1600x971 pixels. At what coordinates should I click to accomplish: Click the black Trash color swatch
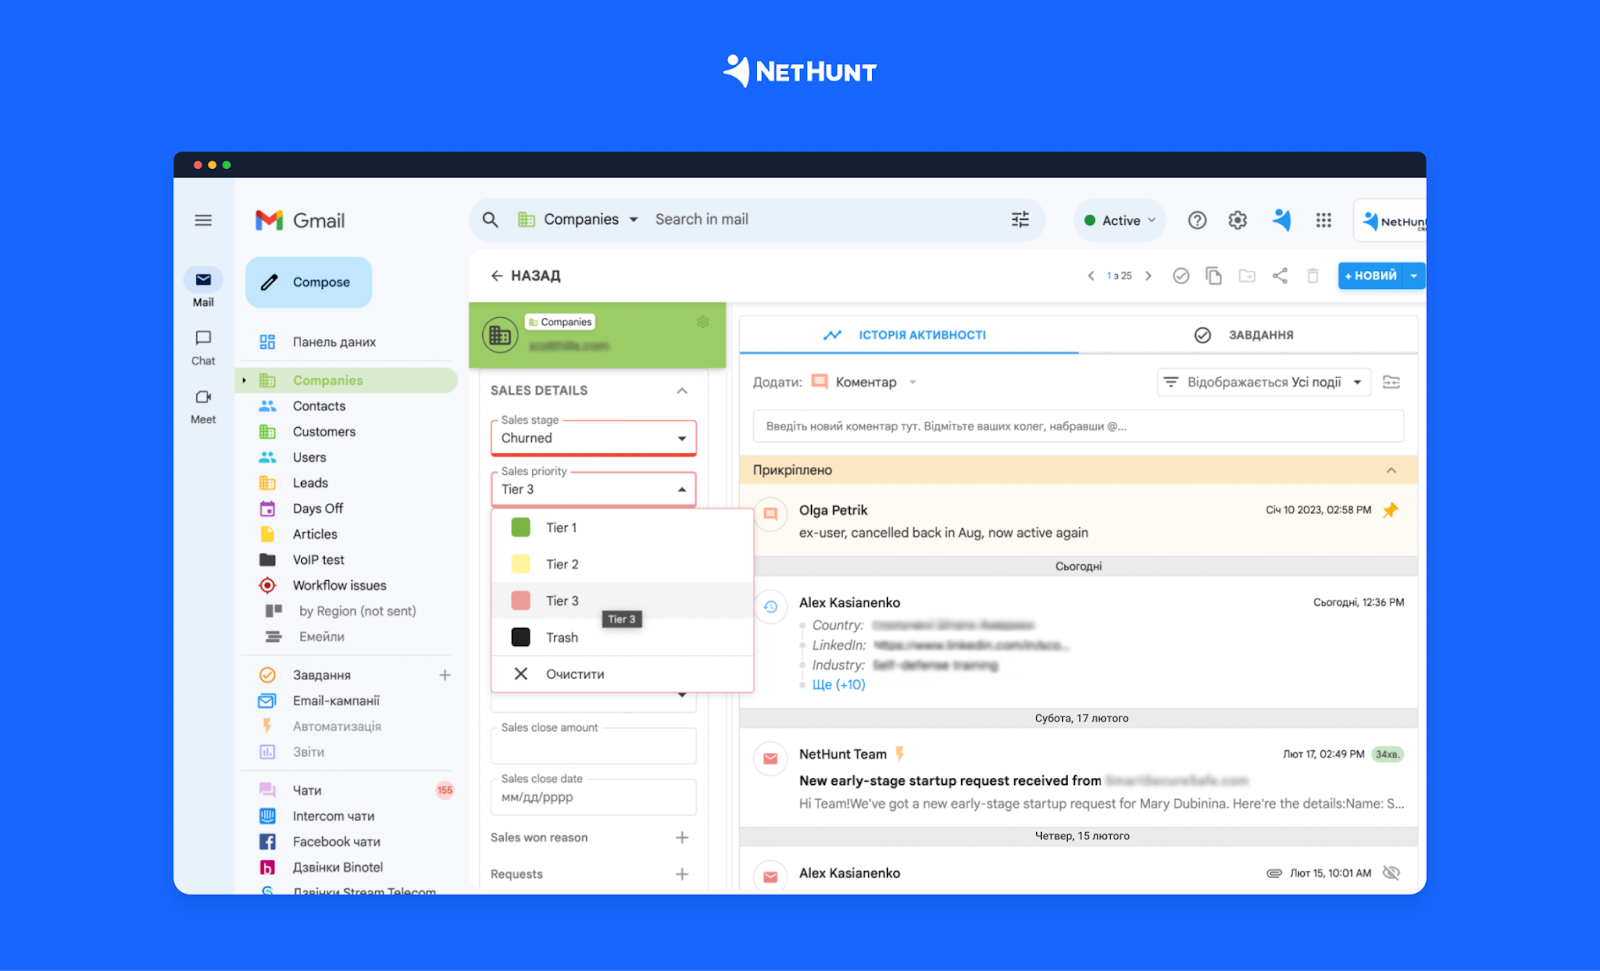(521, 637)
